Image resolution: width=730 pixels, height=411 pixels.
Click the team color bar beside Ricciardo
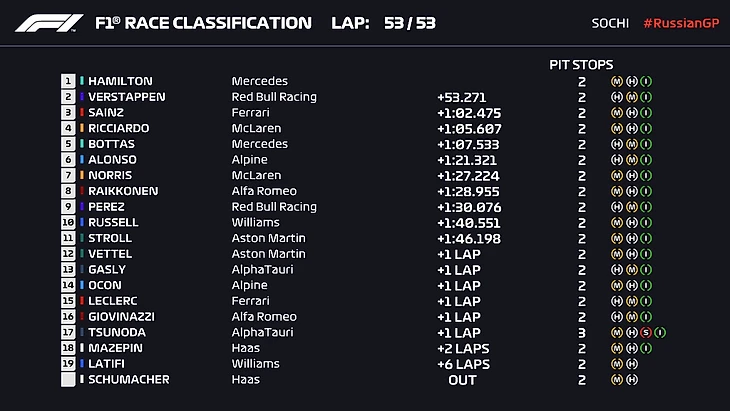pyautogui.click(x=82, y=128)
